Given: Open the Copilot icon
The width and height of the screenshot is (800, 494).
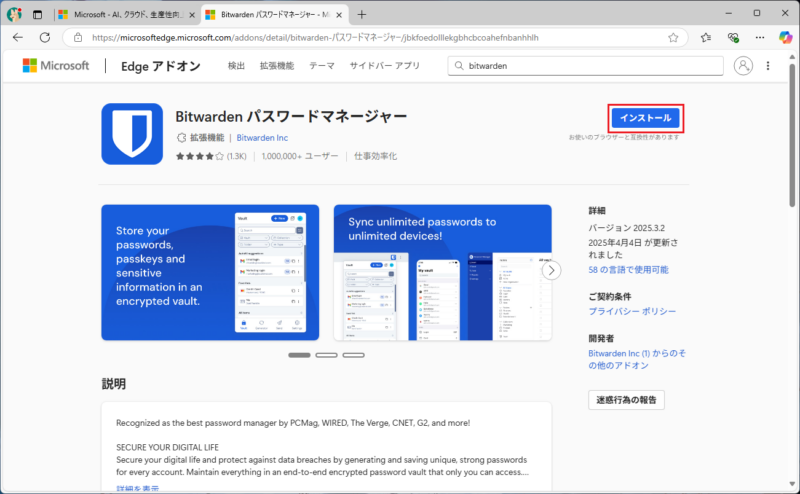Looking at the screenshot, I should tap(785, 37).
